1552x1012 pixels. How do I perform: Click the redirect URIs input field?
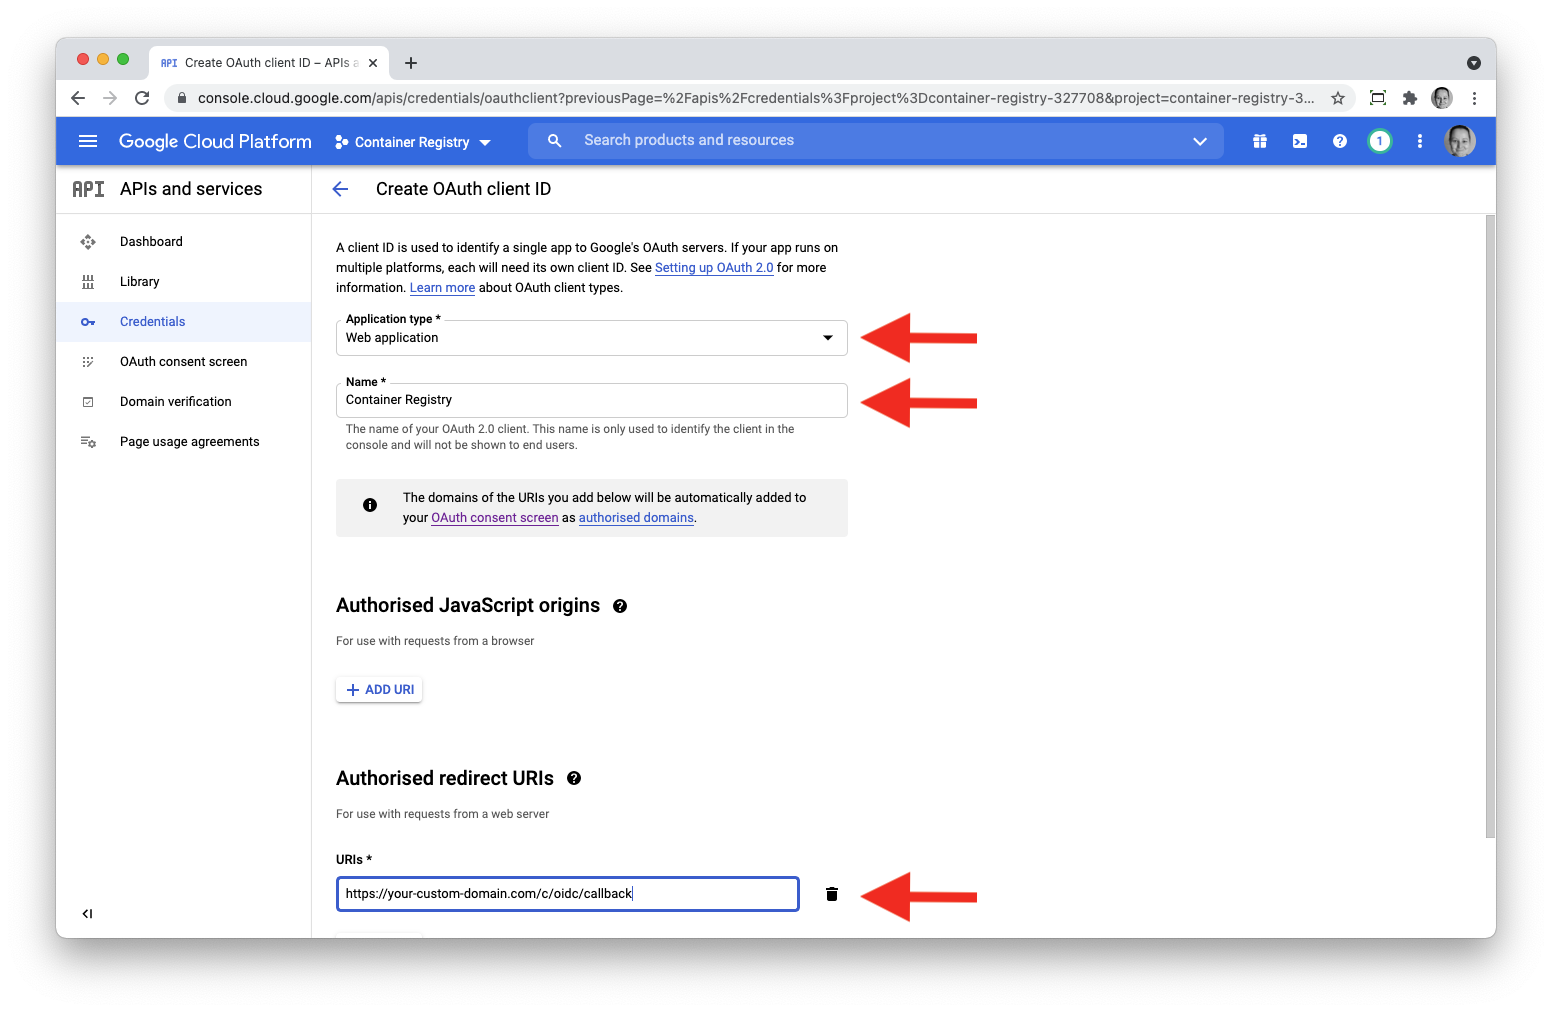[568, 894]
